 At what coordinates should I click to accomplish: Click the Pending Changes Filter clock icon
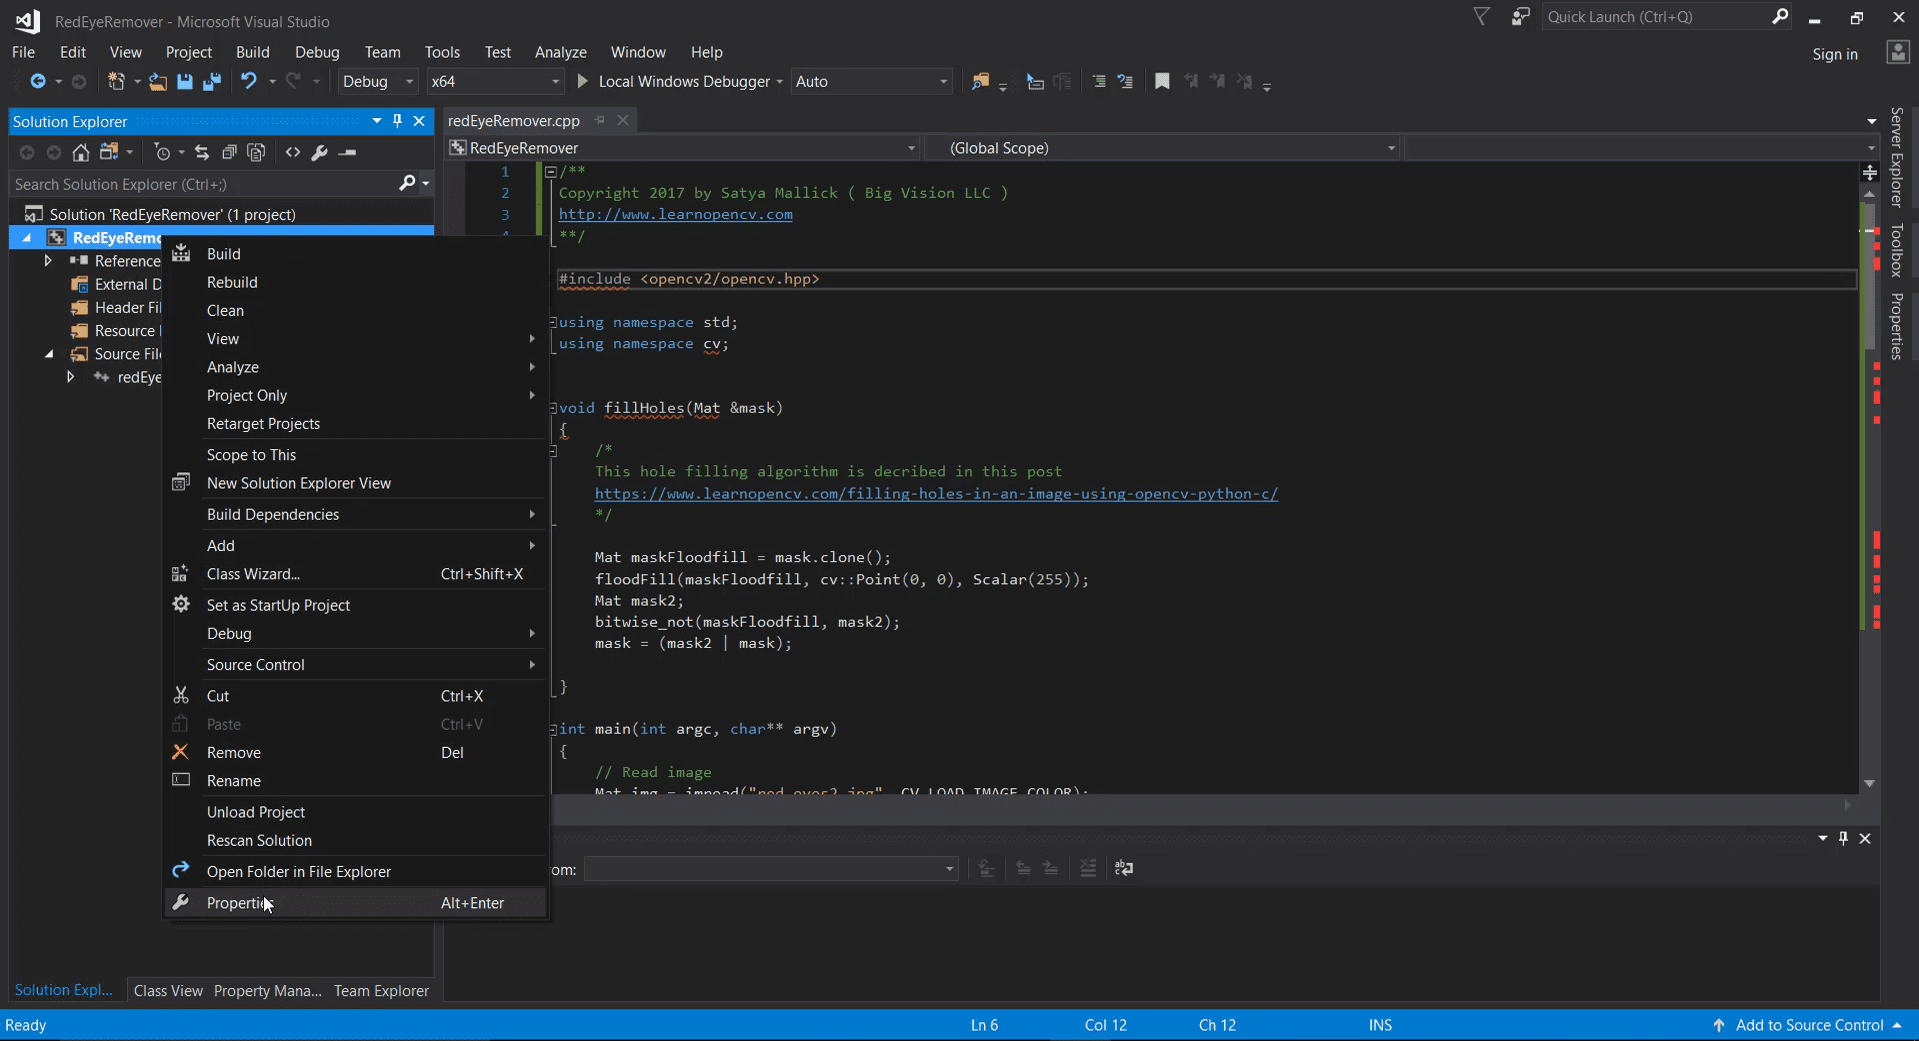[162, 152]
